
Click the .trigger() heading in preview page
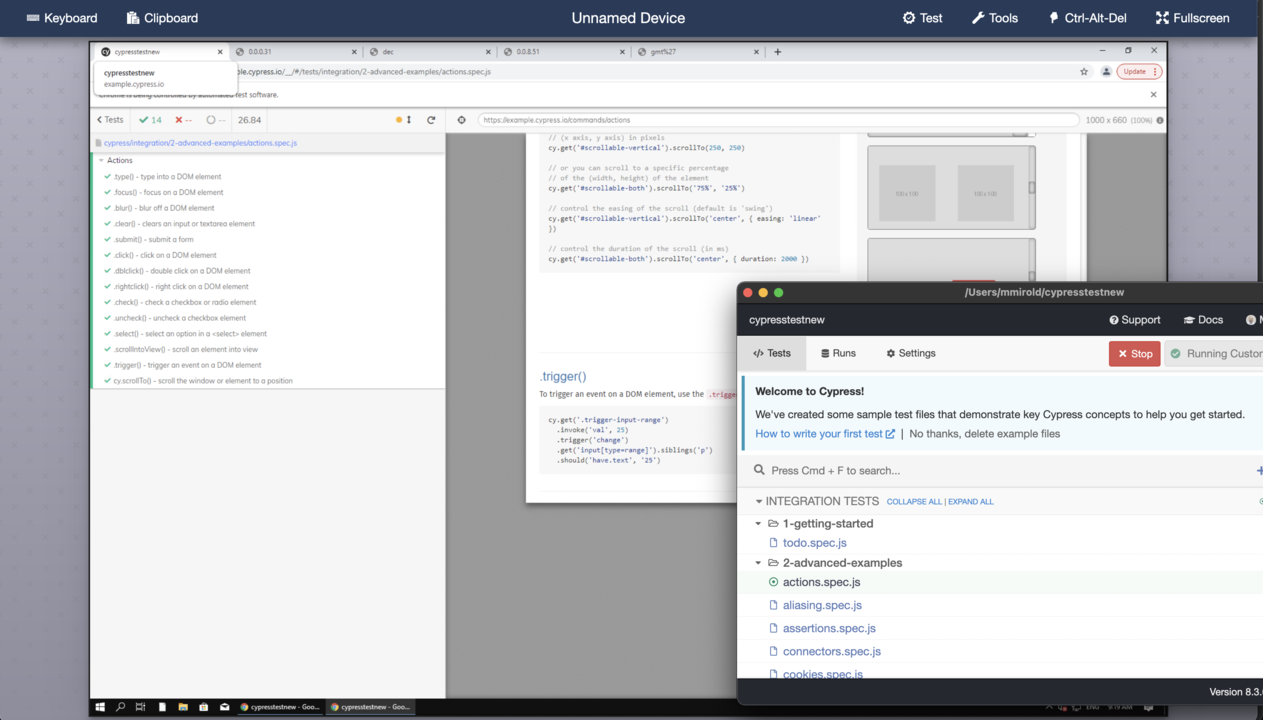click(x=563, y=376)
